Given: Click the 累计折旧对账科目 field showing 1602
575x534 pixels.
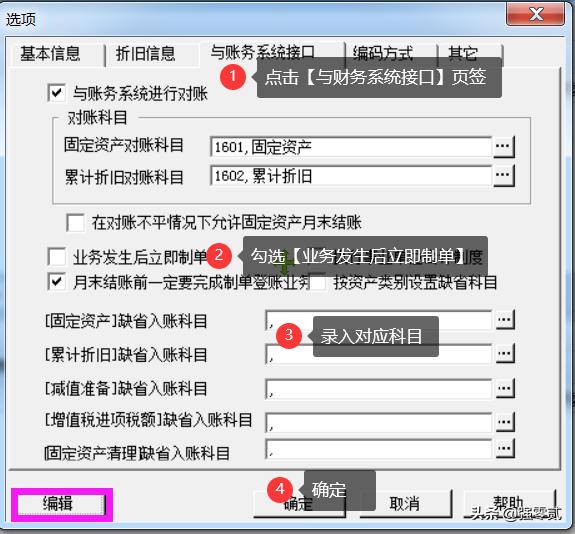Looking at the screenshot, I should [x=351, y=176].
